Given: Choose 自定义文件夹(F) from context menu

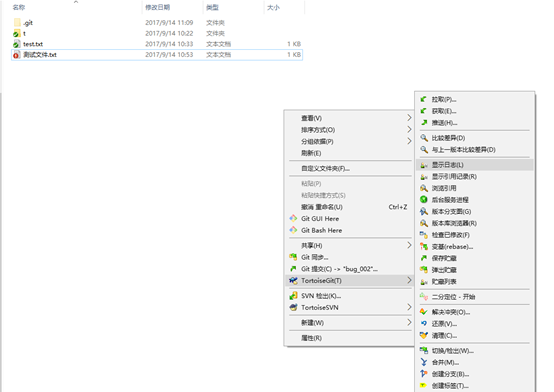Looking at the screenshot, I should tap(349, 168).
